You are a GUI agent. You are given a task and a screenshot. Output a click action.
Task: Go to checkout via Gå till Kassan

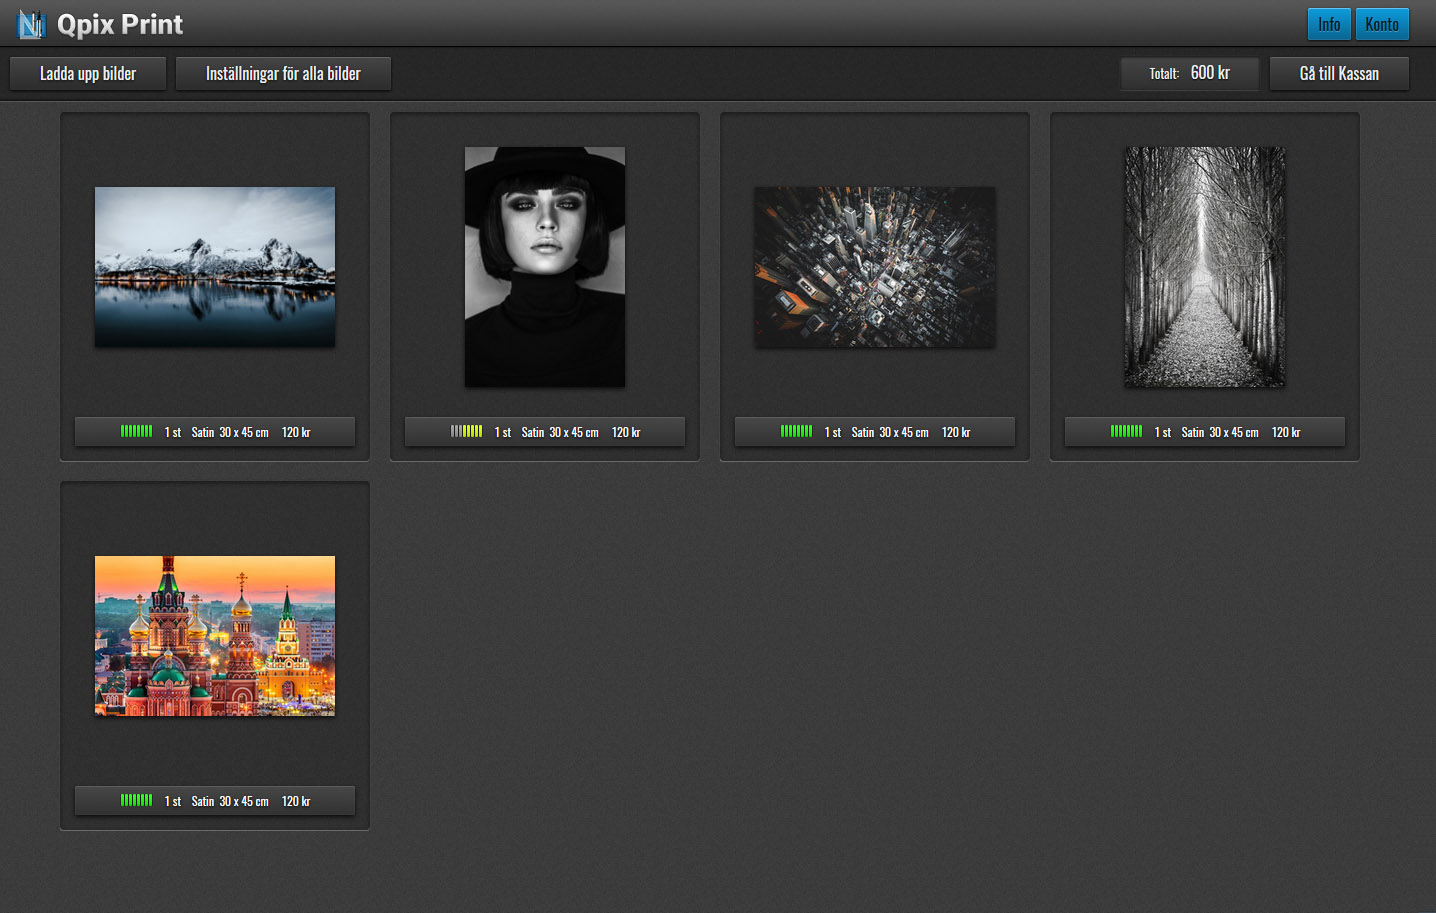tap(1339, 73)
